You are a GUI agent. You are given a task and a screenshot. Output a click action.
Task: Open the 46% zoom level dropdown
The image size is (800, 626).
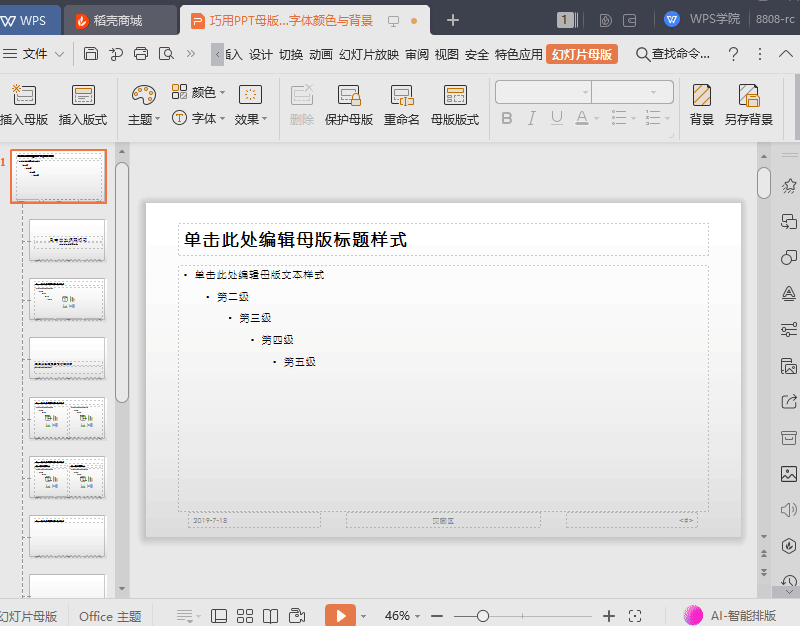pos(402,616)
